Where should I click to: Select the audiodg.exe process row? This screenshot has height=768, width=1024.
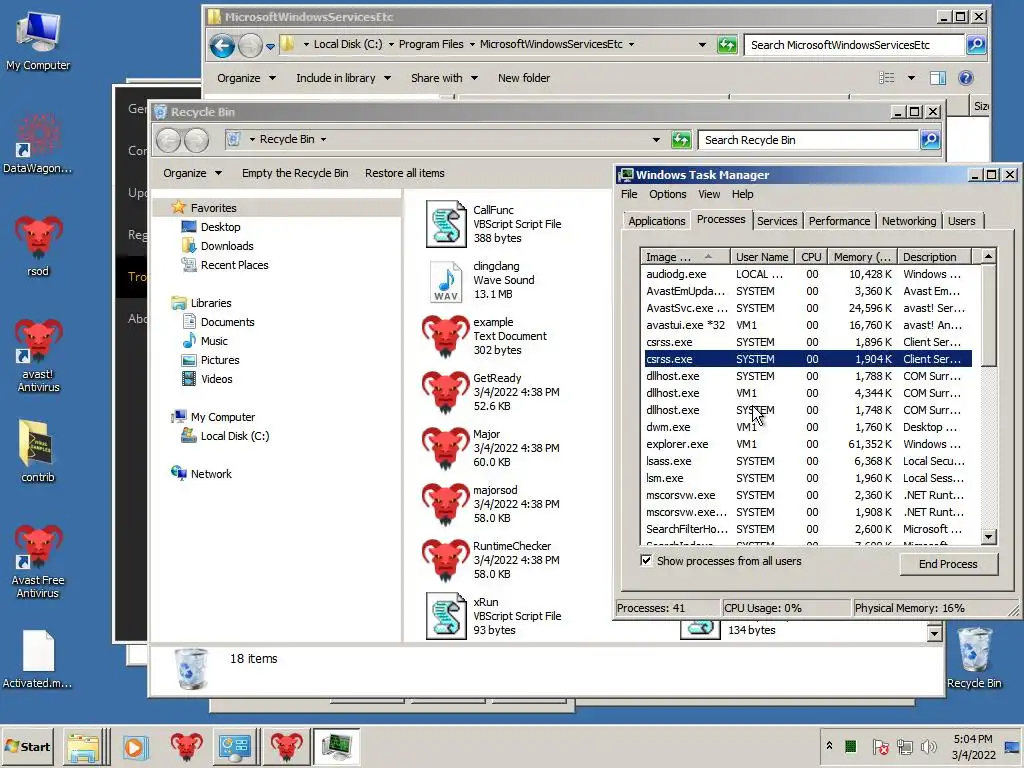click(808, 274)
